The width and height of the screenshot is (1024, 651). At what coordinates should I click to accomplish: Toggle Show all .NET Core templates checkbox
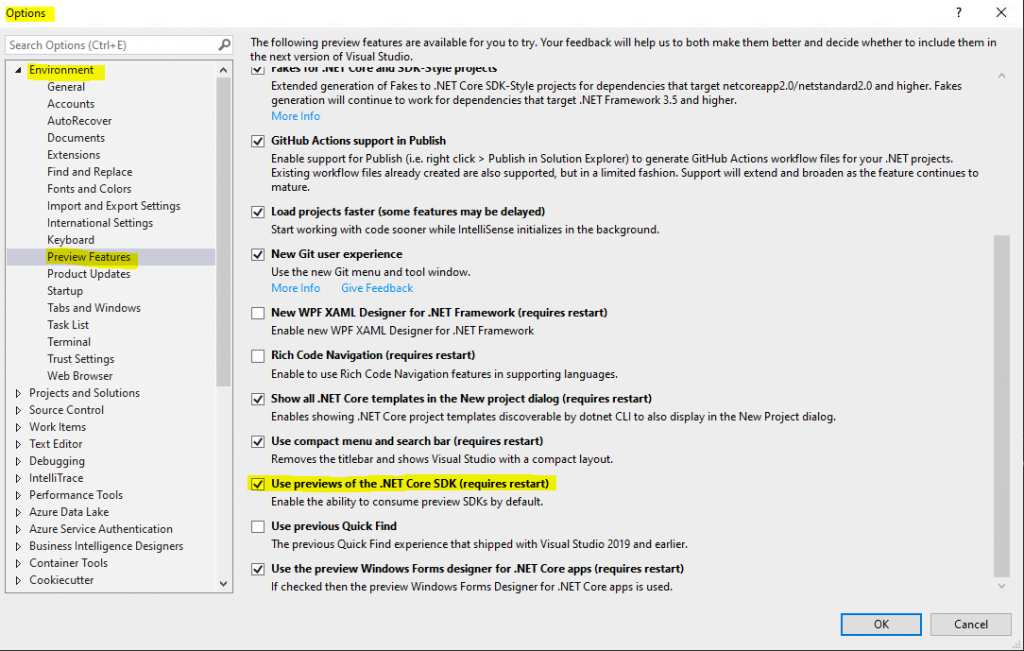coord(258,399)
